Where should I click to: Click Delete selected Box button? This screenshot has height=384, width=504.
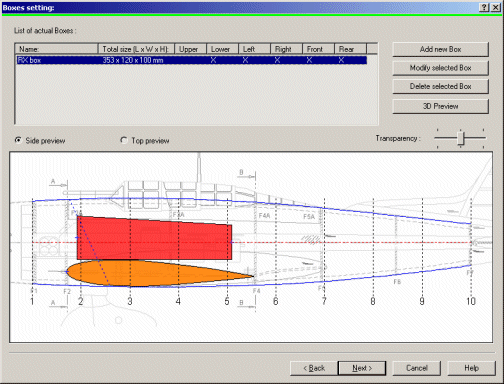point(440,86)
